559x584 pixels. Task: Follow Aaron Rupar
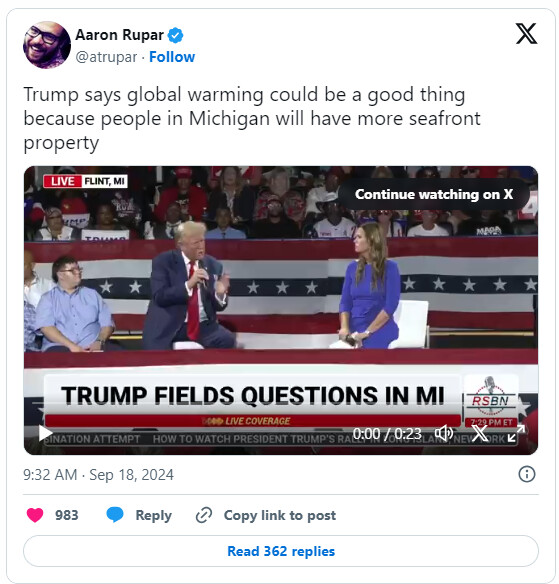(172, 57)
